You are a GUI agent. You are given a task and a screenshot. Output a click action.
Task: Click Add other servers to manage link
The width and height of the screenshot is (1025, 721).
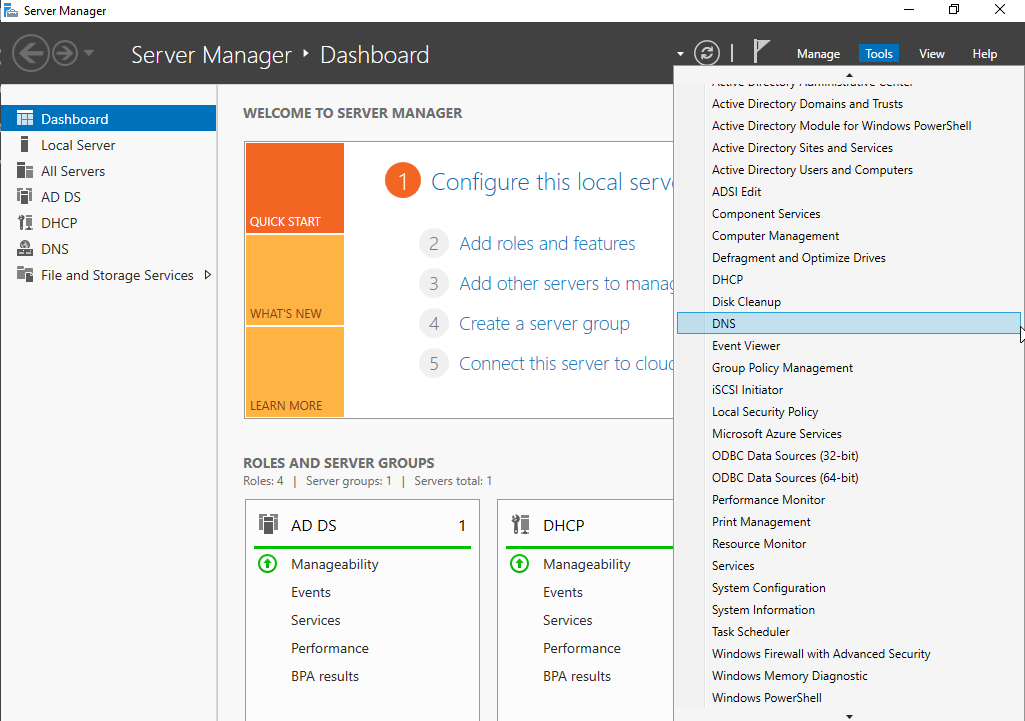(x=566, y=283)
